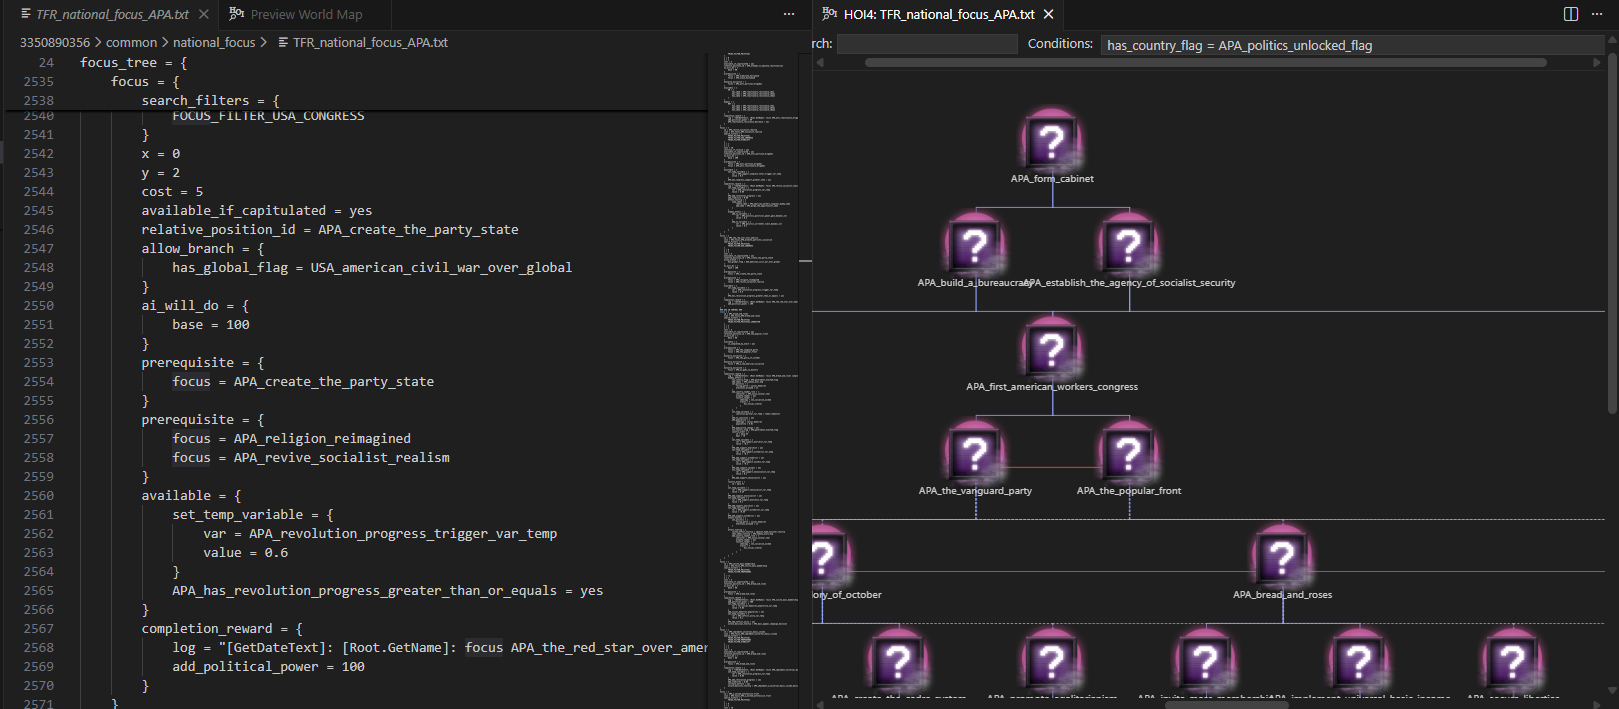Viewport: 1619px width, 709px height.
Task: Click the APA_the_popular_front focus icon
Action: tap(1128, 452)
